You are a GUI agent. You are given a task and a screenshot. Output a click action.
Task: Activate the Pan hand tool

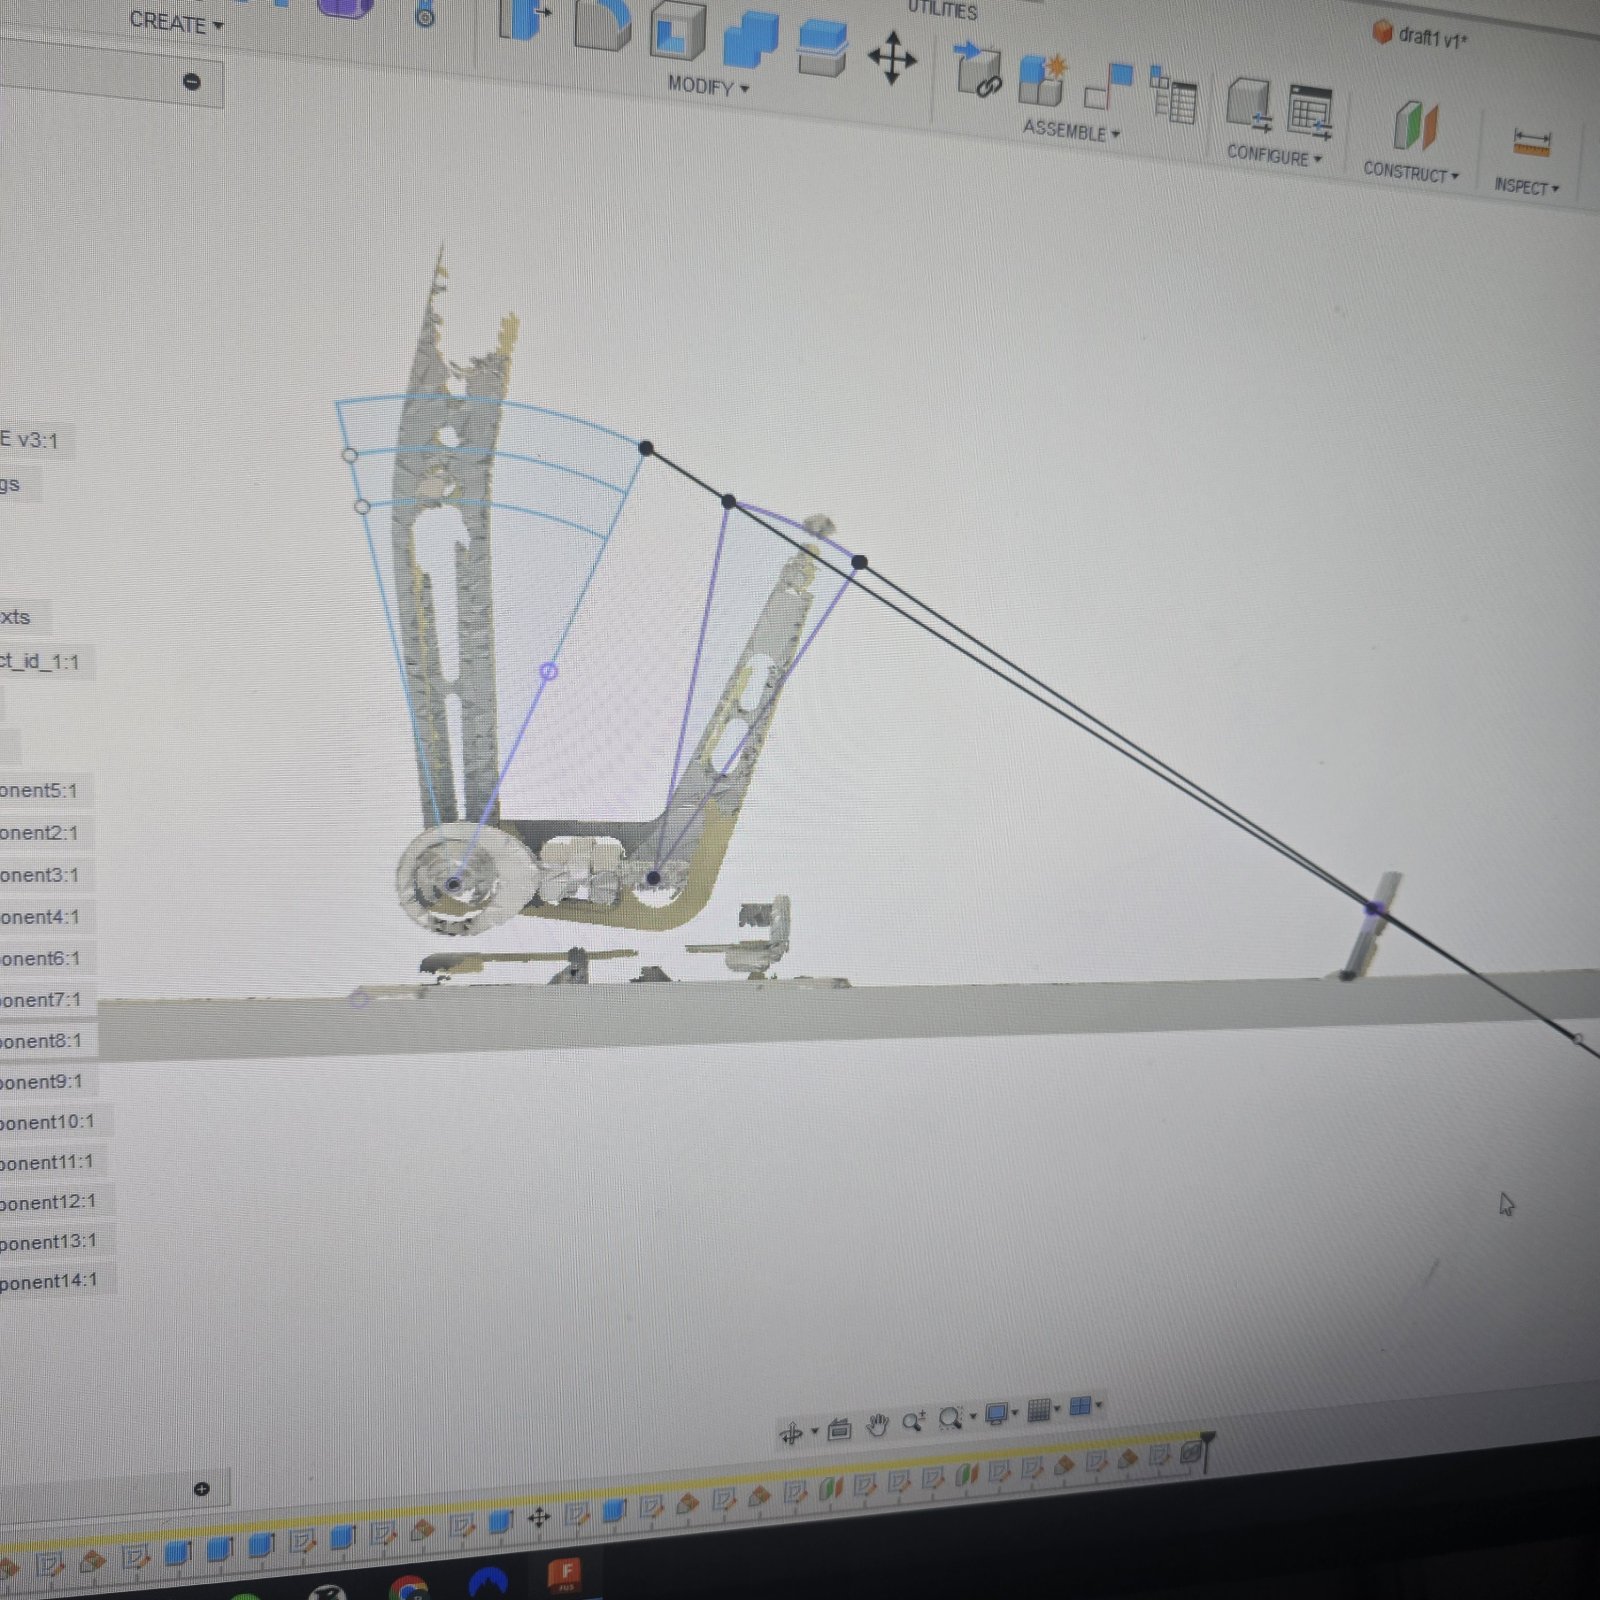[877, 1425]
